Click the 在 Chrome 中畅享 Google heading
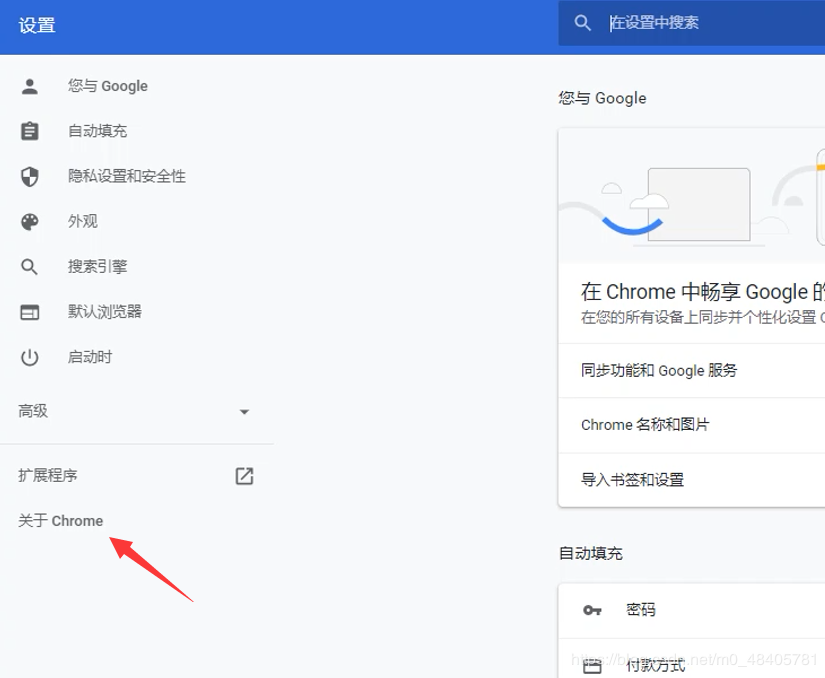The height and width of the screenshot is (678, 825). coord(703,292)
